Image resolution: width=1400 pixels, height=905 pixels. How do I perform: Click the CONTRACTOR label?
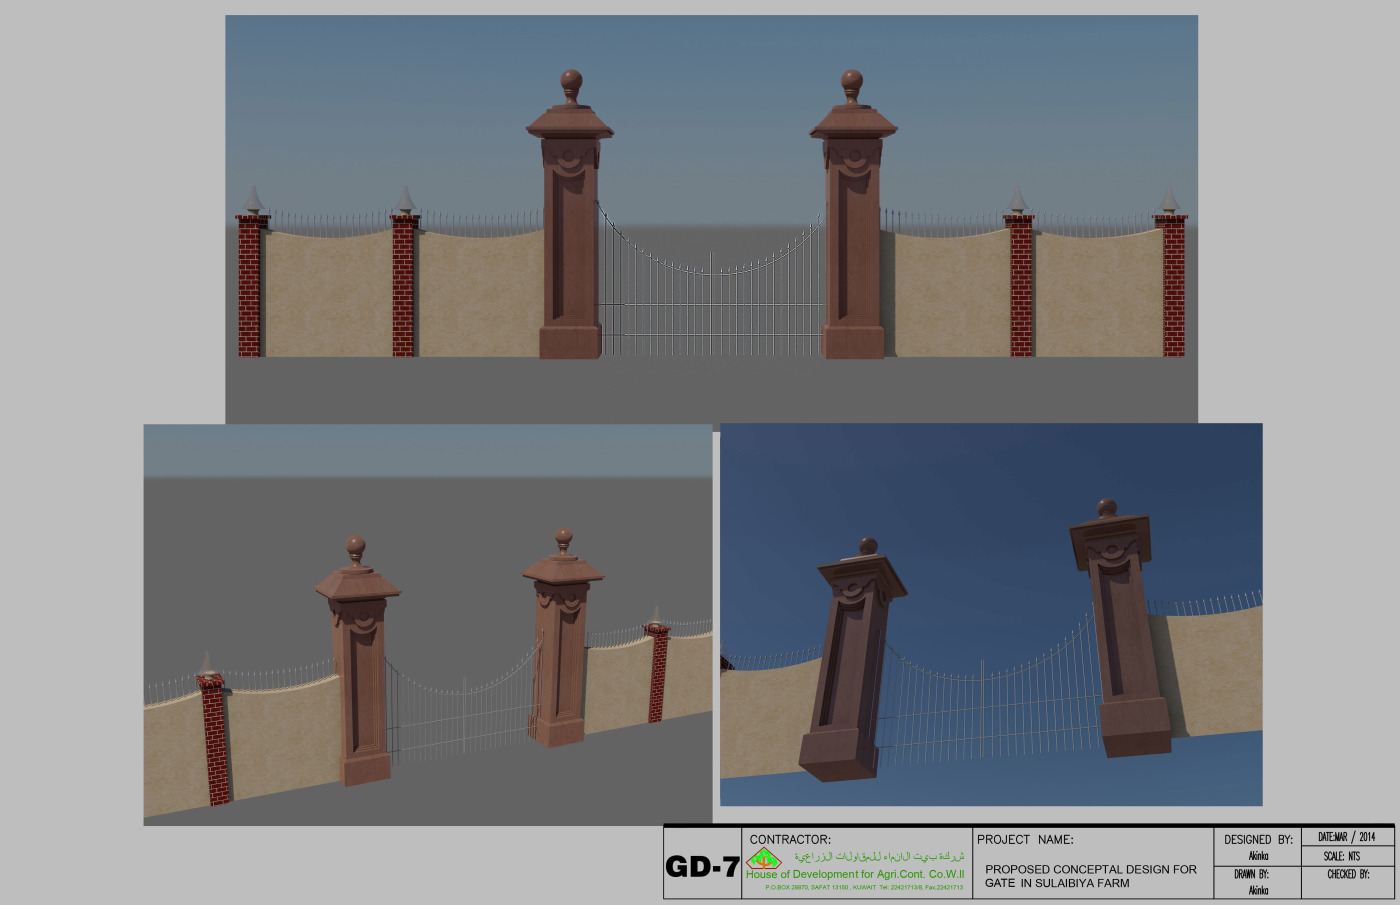pos(790,839)
